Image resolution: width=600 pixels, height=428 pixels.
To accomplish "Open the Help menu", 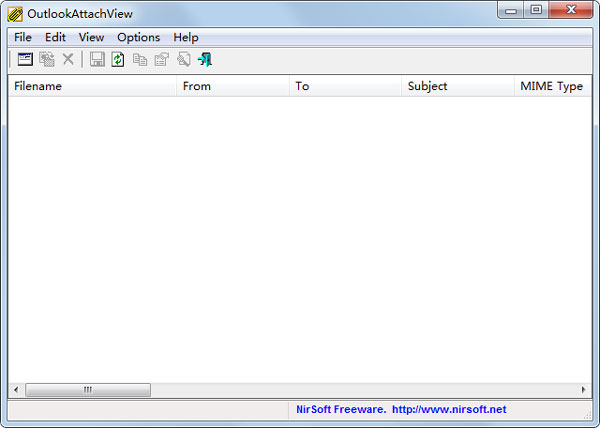I will 186,37.
